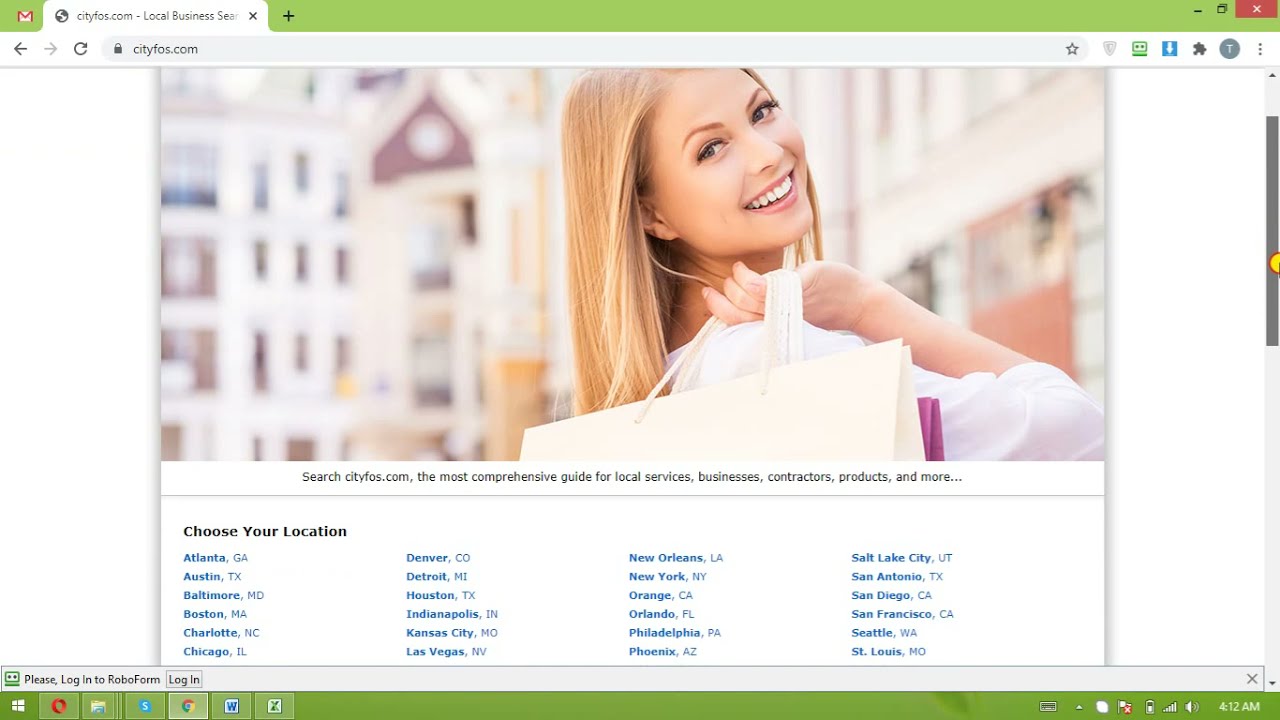Screen dimensions: 1280x720
Task: Select the Houston location link
Action: [x=441, y=595]
